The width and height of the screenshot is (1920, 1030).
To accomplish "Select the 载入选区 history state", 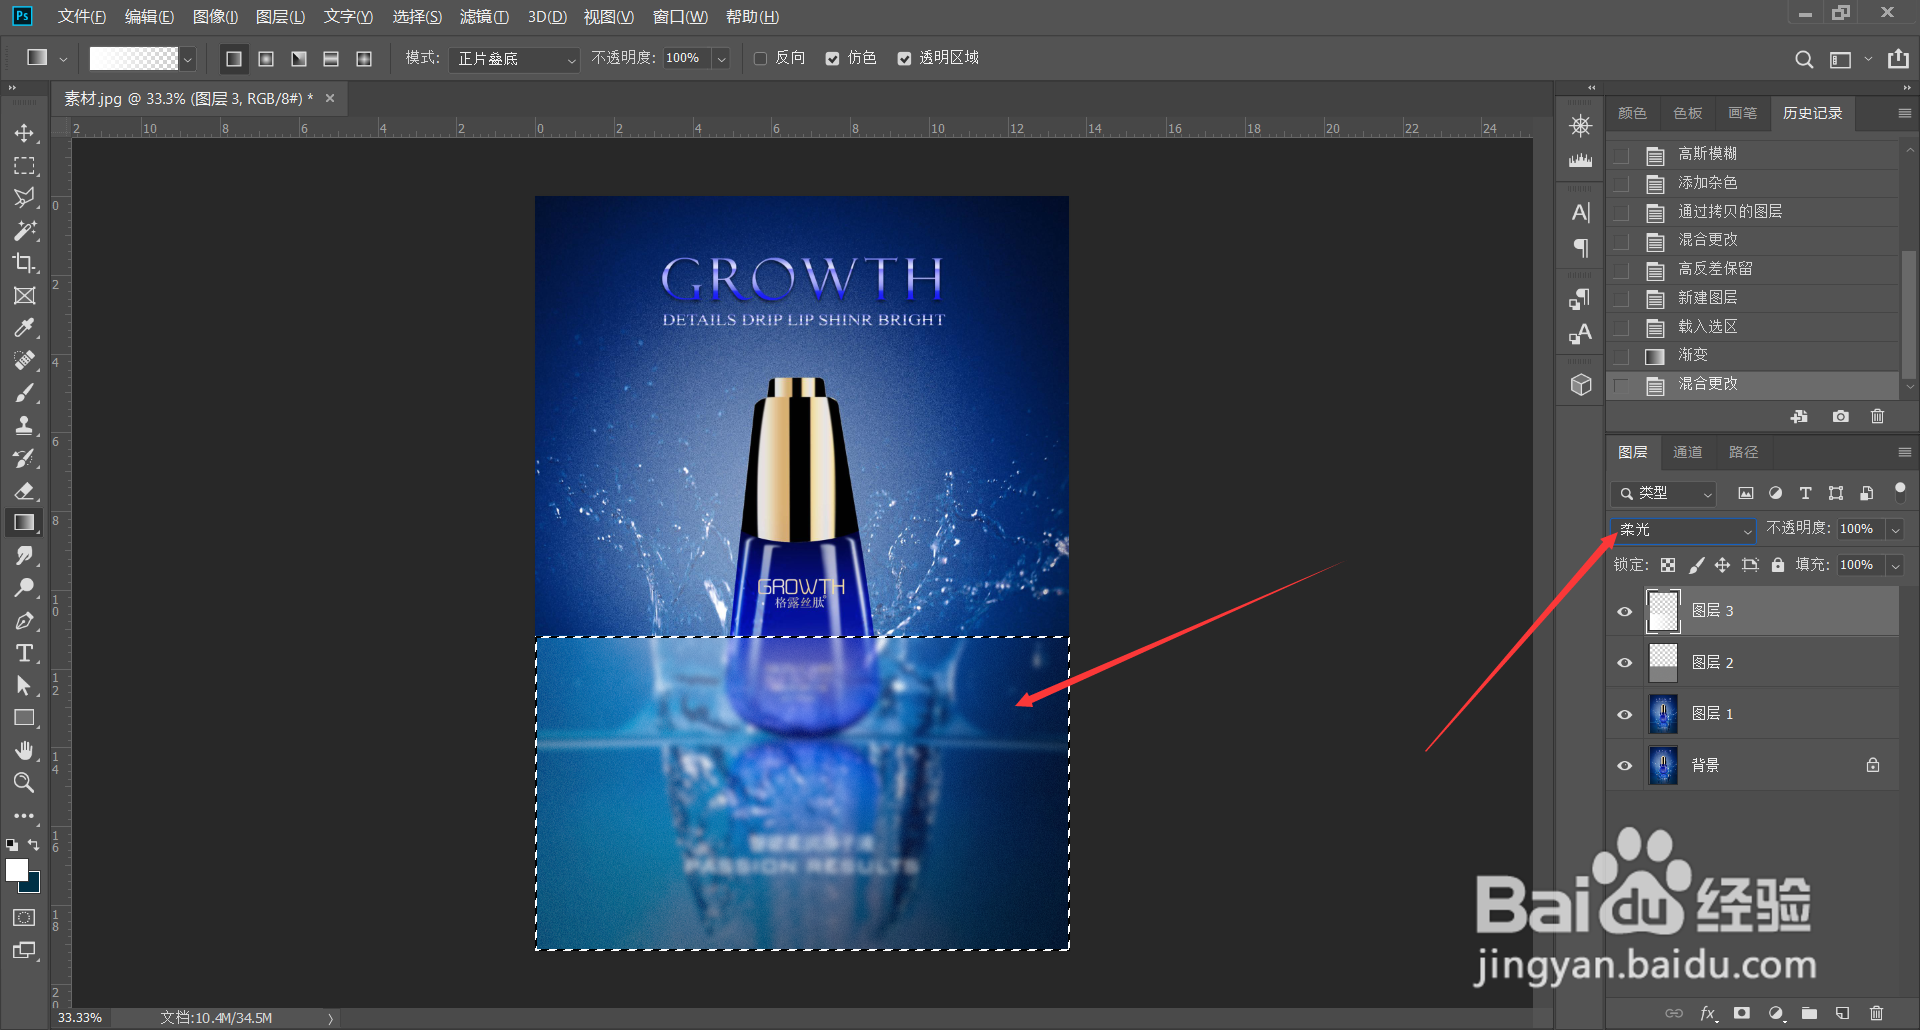I will (1754, 327).
